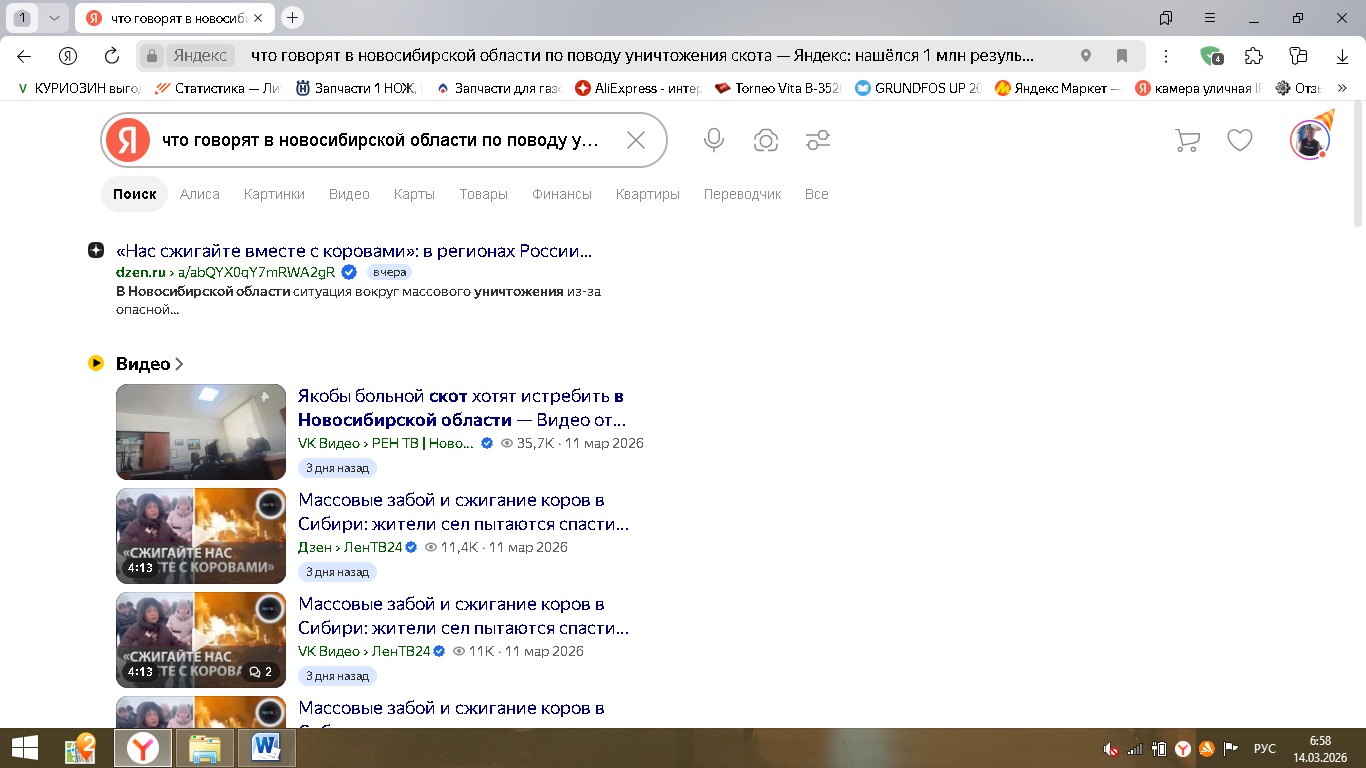Open File Explorer in the taskbar
Screen dimensions: 1366x768
tap(205, 748)
